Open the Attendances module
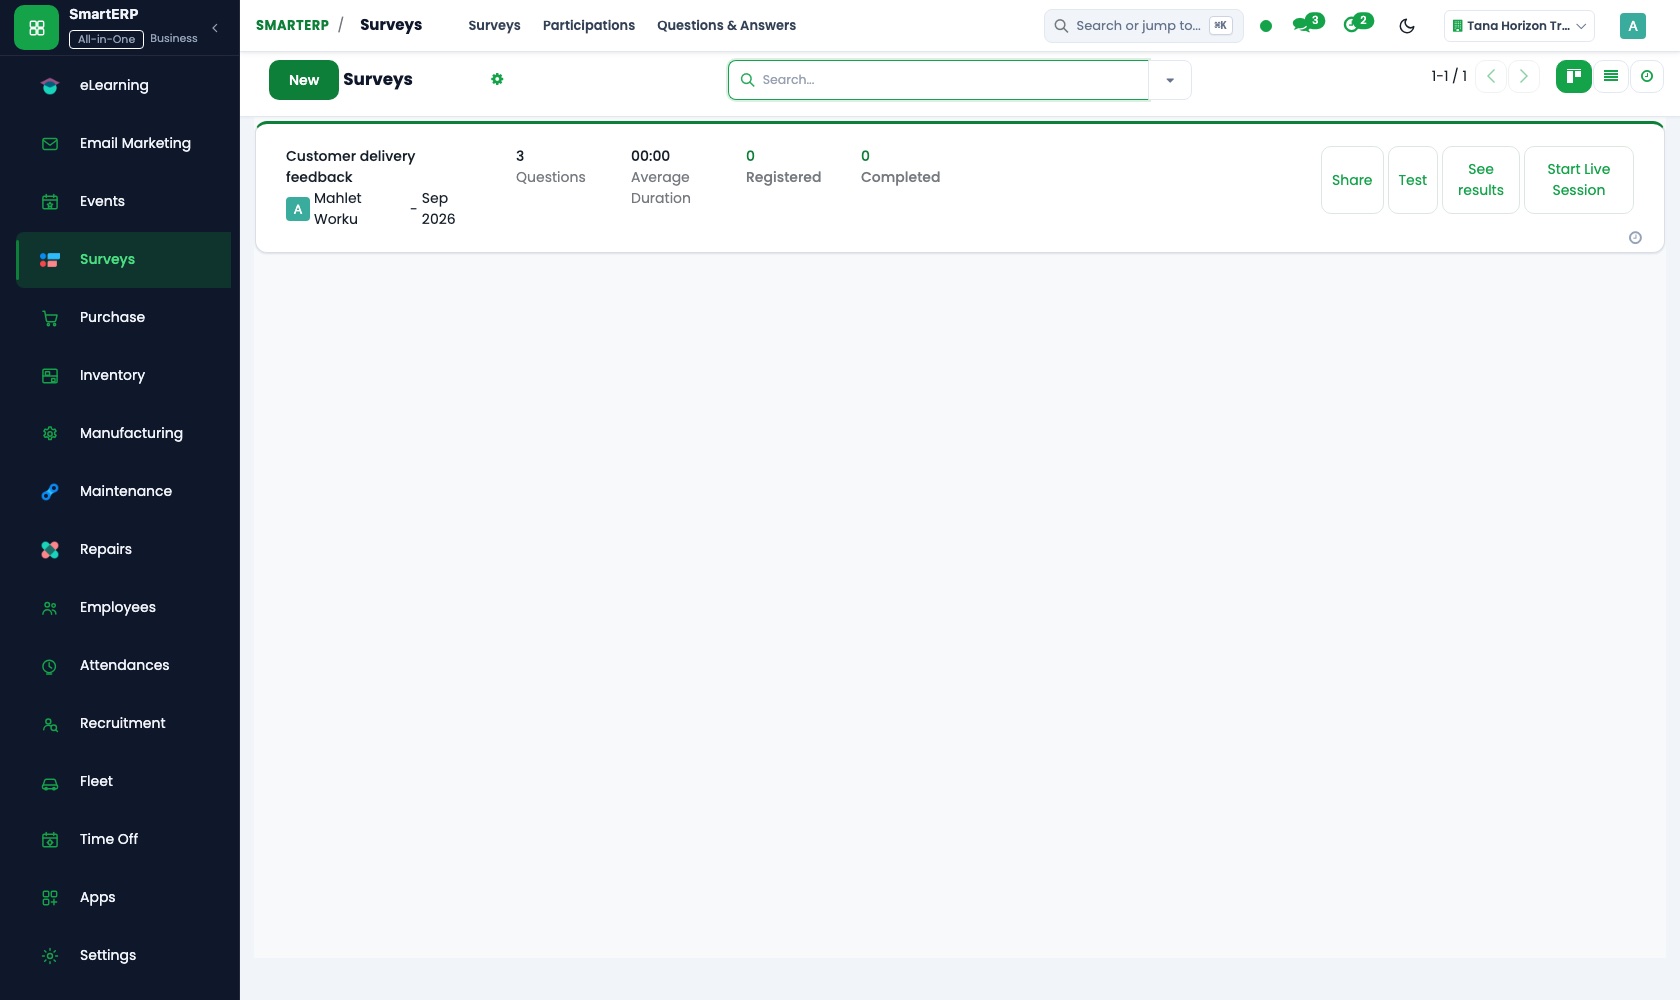The width and height of the screenshot is (1680, 1000). (x=124, y=665)
